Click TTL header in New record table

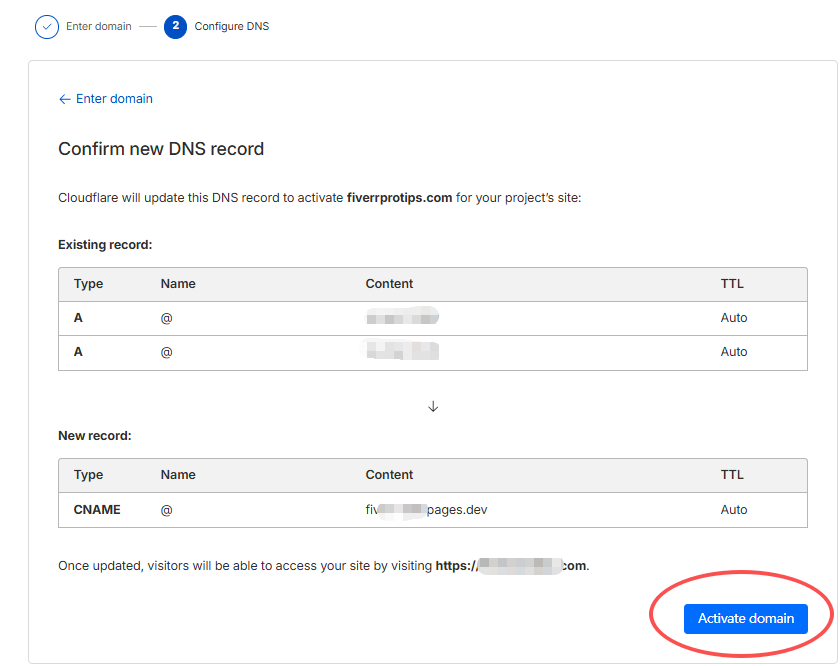coord(732,475)
